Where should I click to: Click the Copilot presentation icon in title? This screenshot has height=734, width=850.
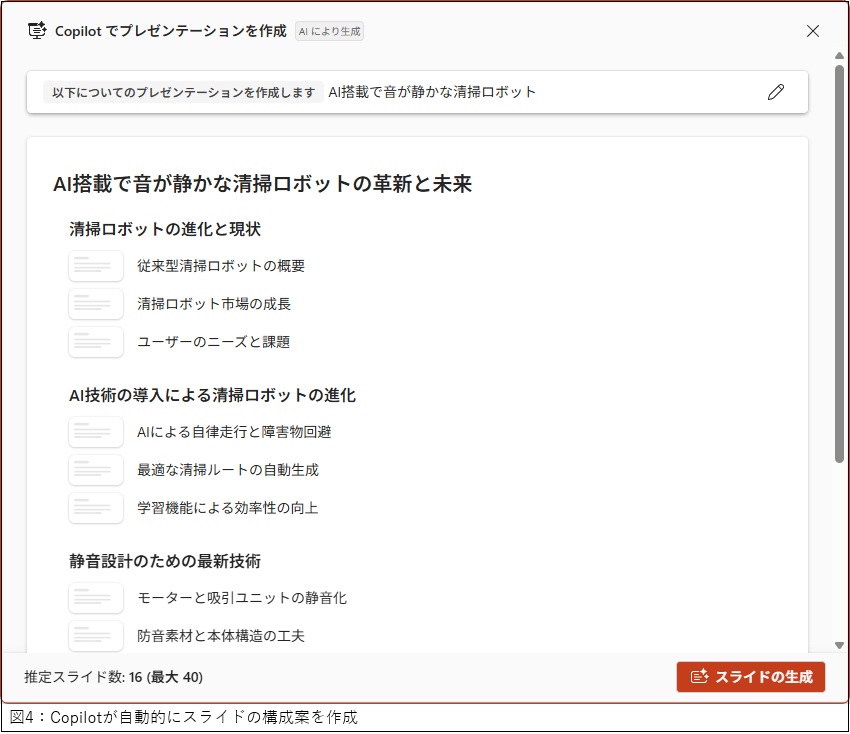(x=37, y=31)
